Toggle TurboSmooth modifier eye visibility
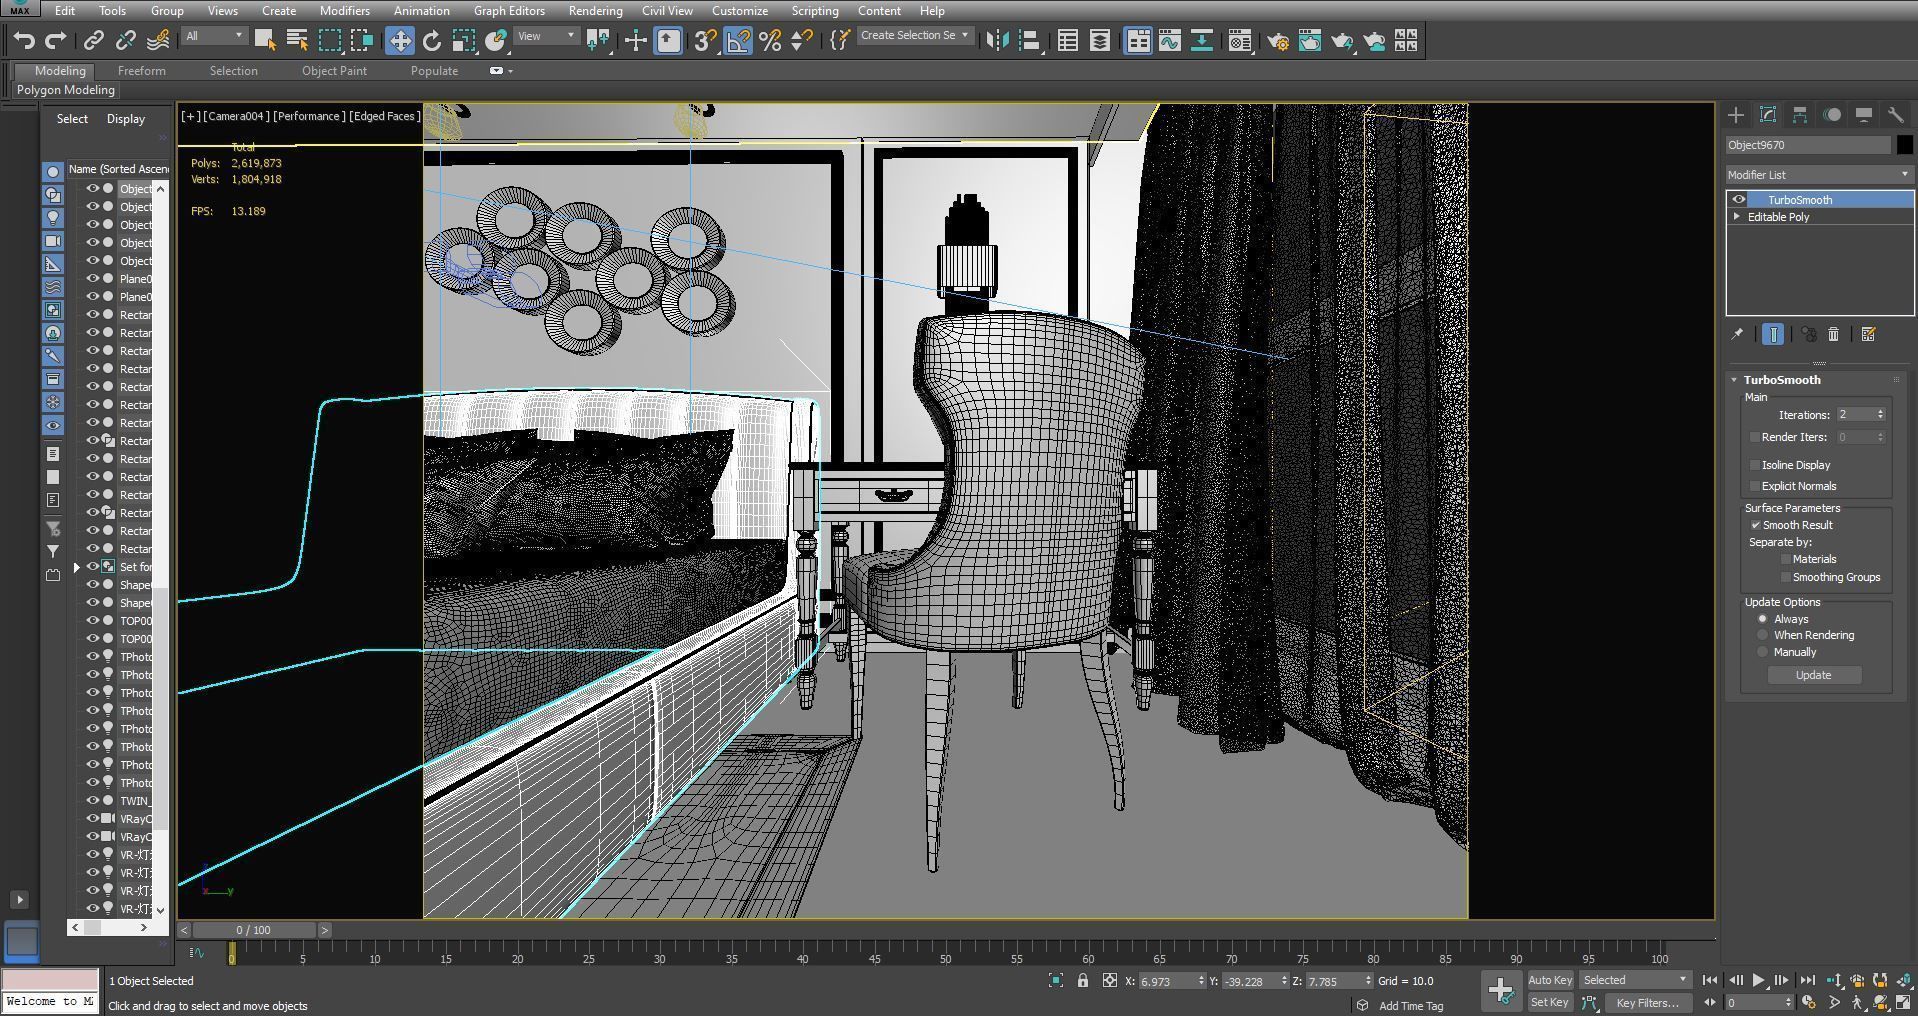The width and height of the screenshot is (1918, 1016). tap(1738, 199)
